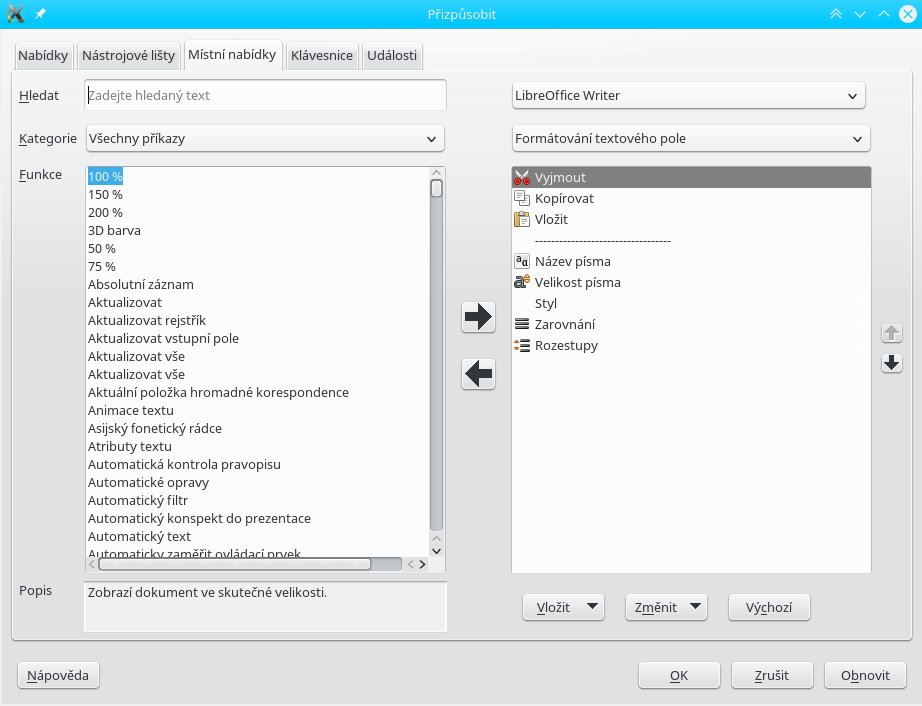Switch to the Nástrojové lišty tab
Viewport: 922px width, 706px height.
128,56
